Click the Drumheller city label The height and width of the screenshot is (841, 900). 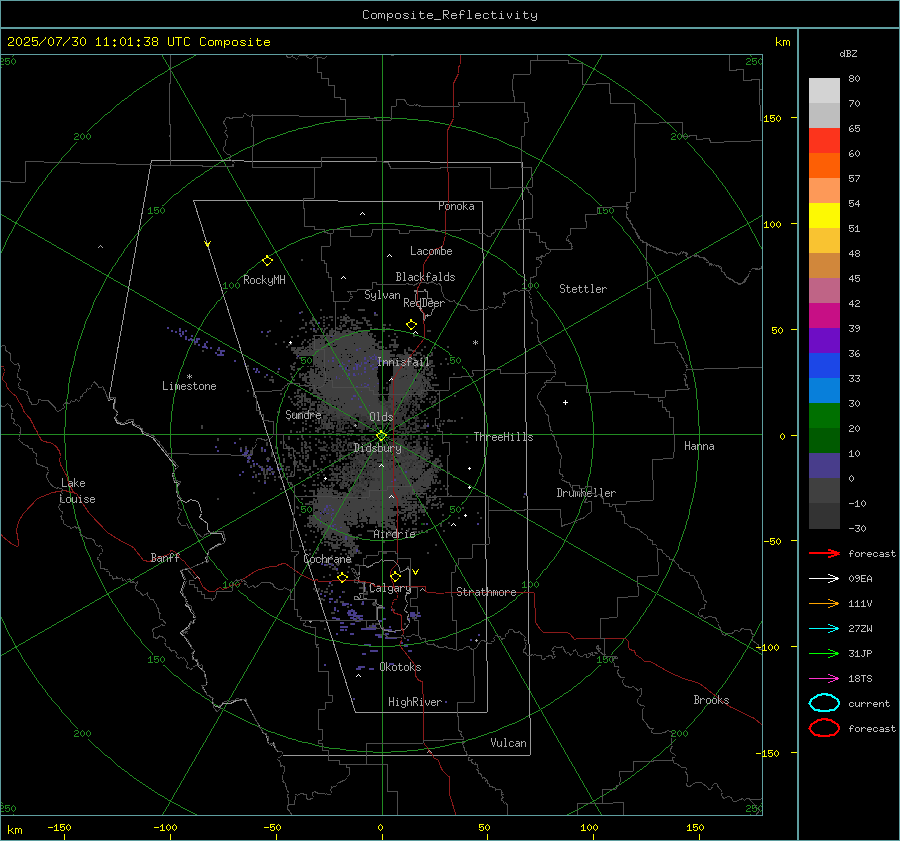tap(585, 493)
